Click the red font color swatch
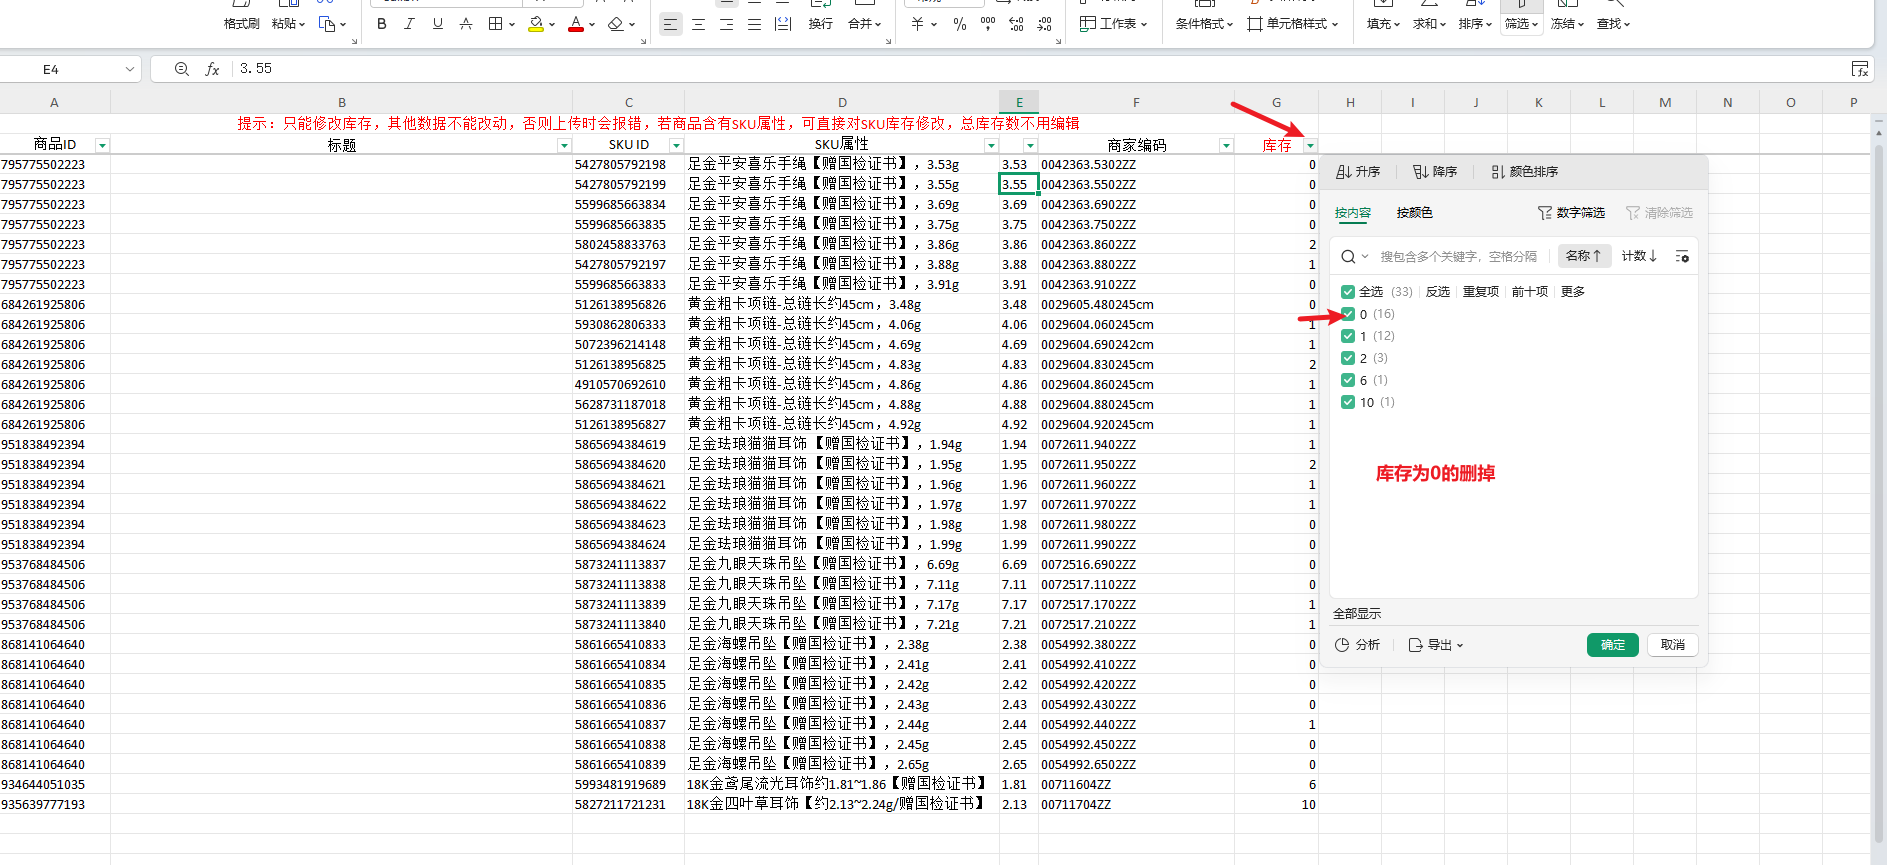Image resolution: width=1887 pixels, height=865 pixels. pos(576,24)
